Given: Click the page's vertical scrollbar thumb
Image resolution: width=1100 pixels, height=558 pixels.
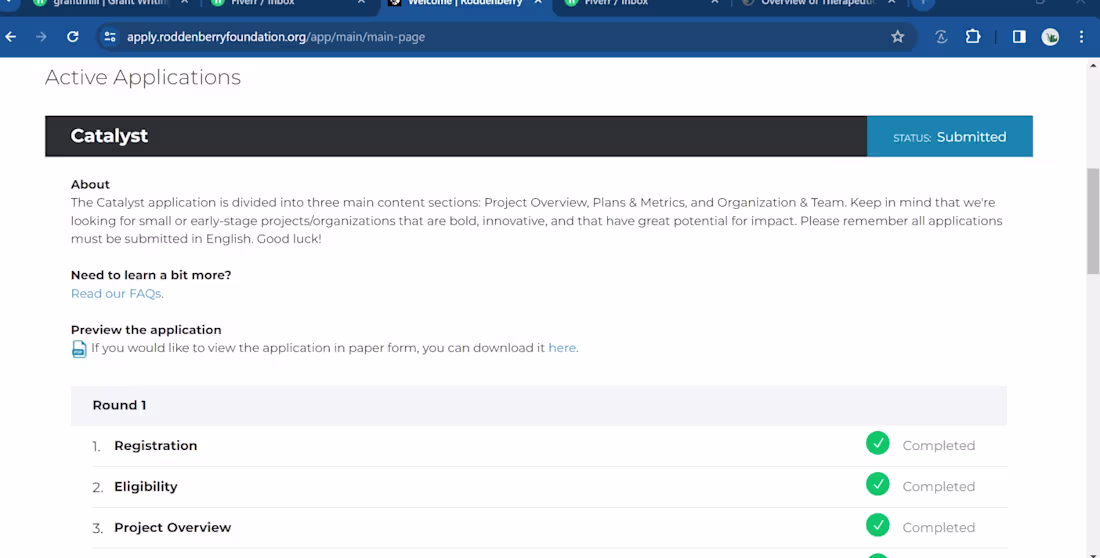Looking at the screenshot, I should (x=1093, y=221).
